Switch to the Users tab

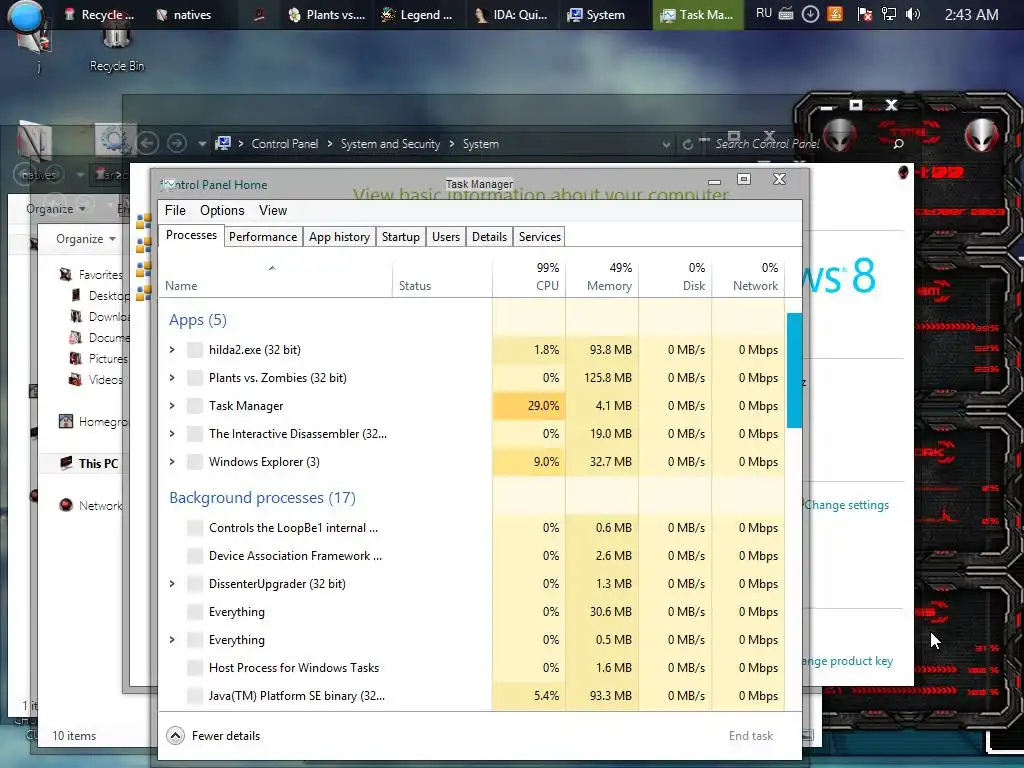coord(446,236)
